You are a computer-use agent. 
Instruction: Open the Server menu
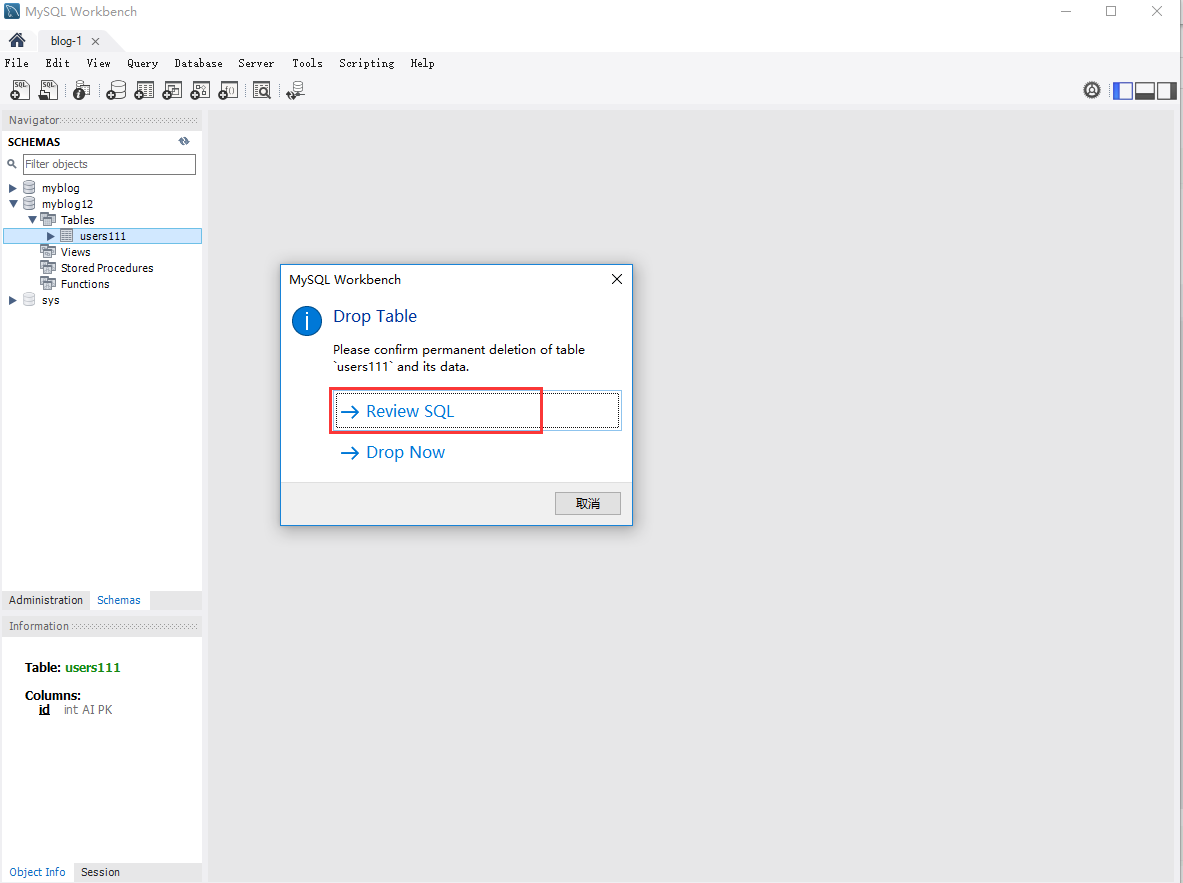[257, 63]
